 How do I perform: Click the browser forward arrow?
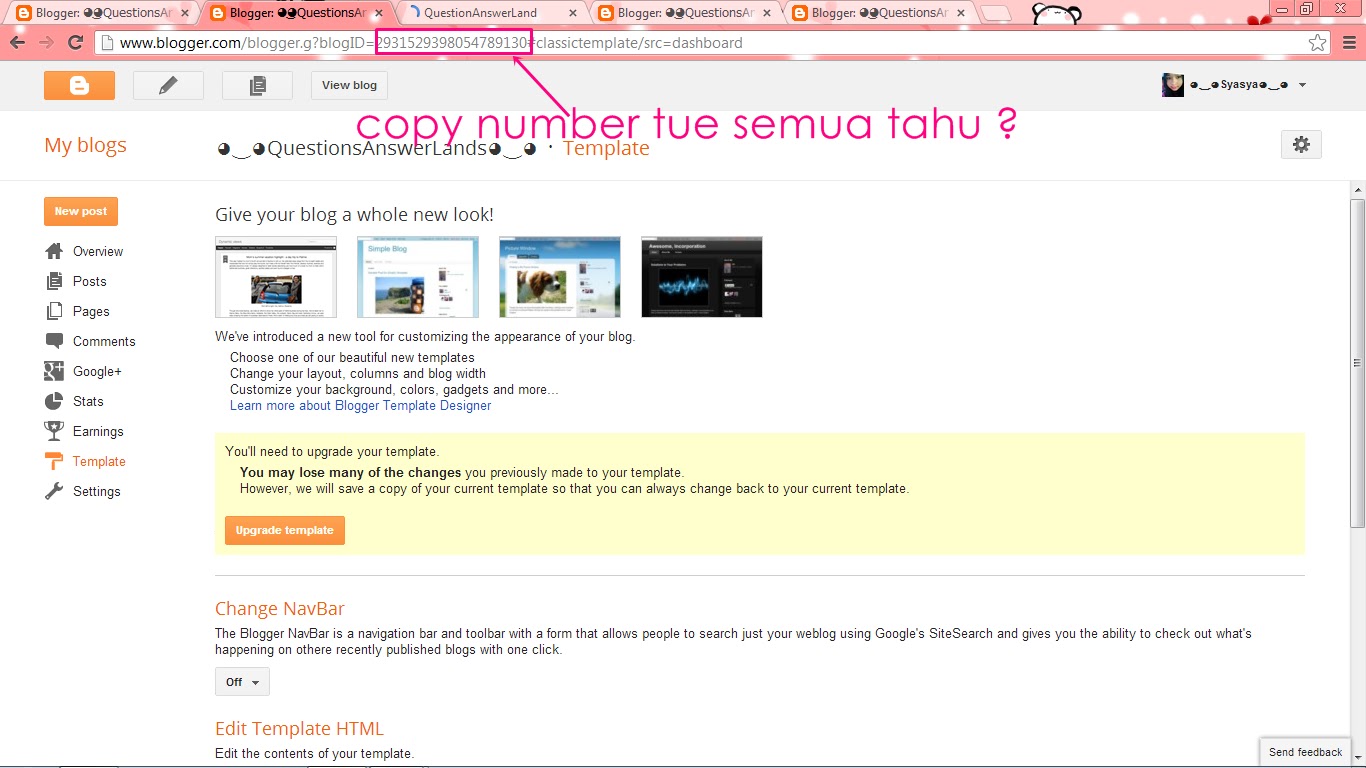click(46, 43)
